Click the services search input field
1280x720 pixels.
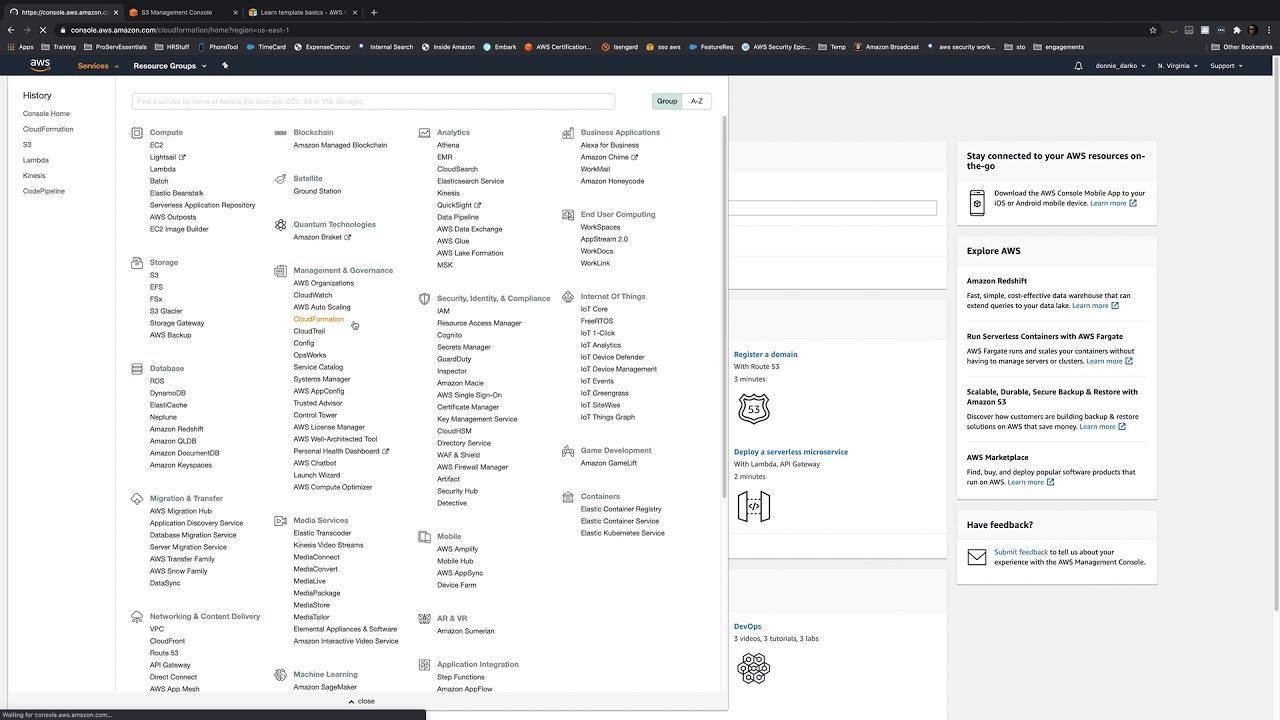click(x=373, y=101)
